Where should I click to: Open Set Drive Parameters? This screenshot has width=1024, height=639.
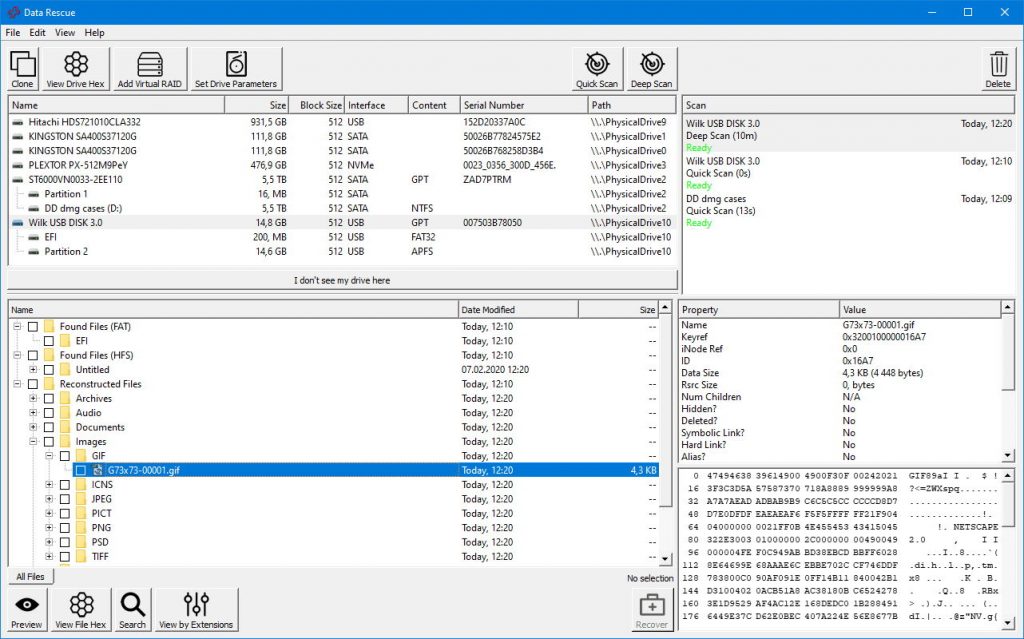coord(236,67)
